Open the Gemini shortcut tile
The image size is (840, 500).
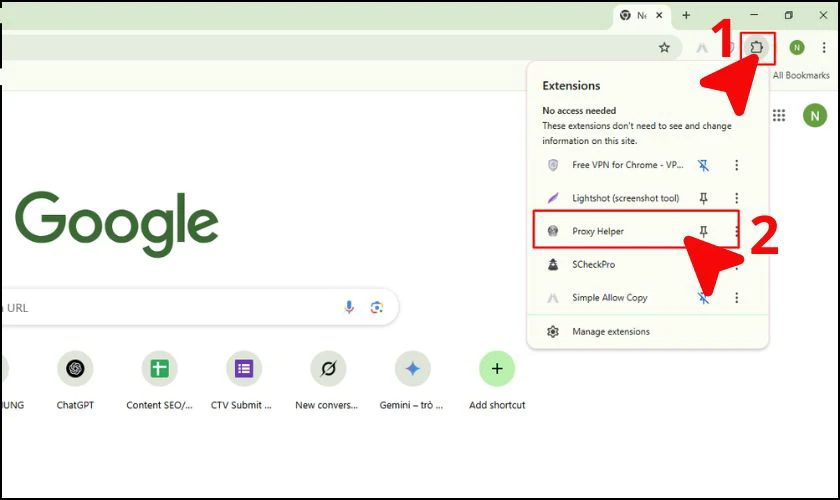pyautogui.click(x=412, y=369)
